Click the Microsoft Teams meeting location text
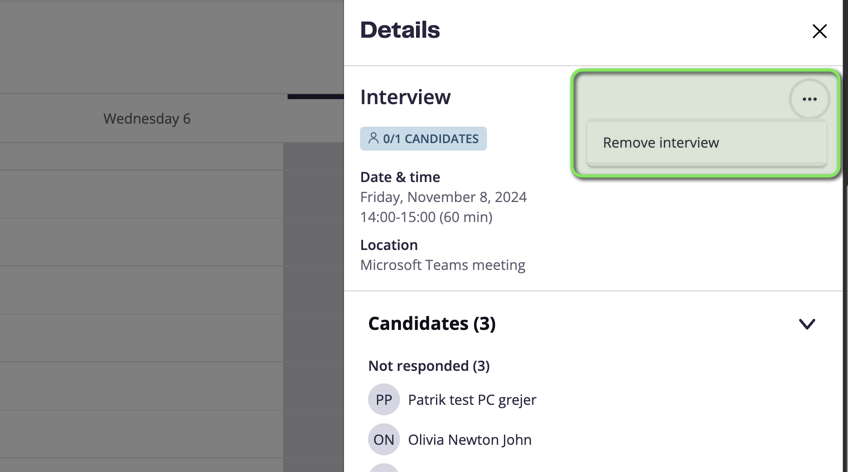This screenshot has width=848, height=472. pyautogui.click(x=442, y=265)
